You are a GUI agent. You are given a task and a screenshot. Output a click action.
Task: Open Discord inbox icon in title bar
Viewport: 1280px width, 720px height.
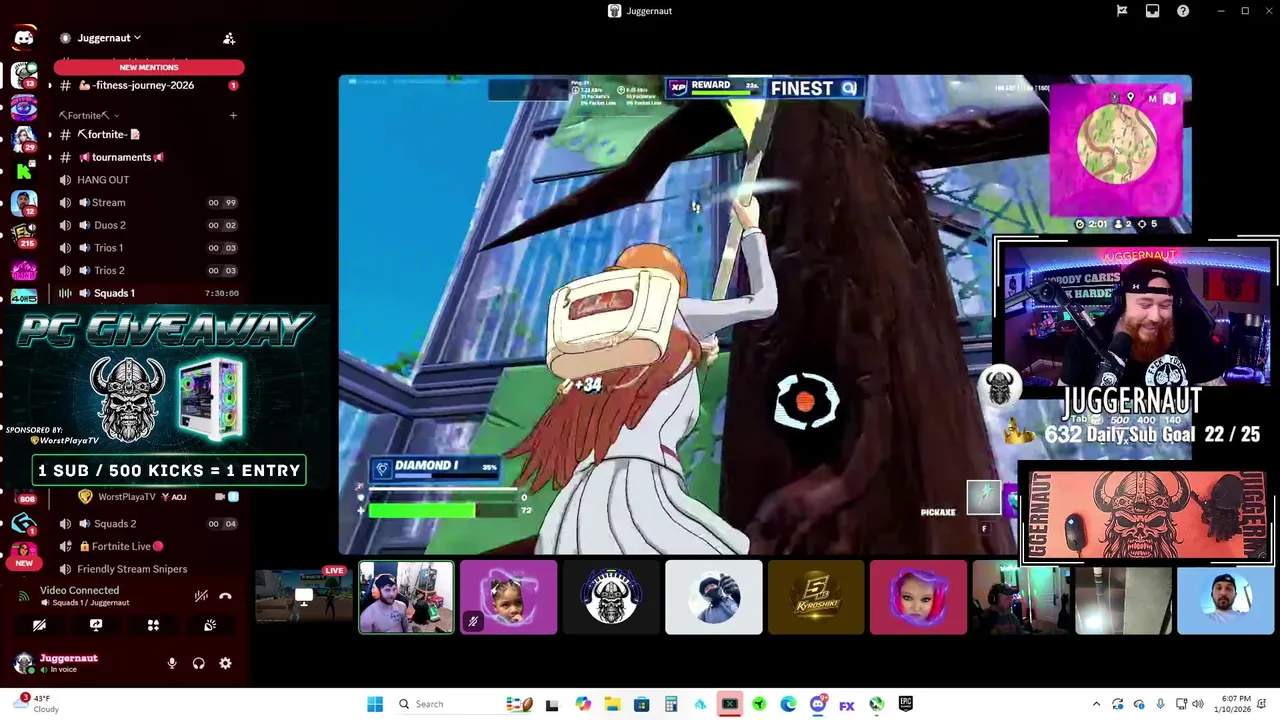(1152, 11)
